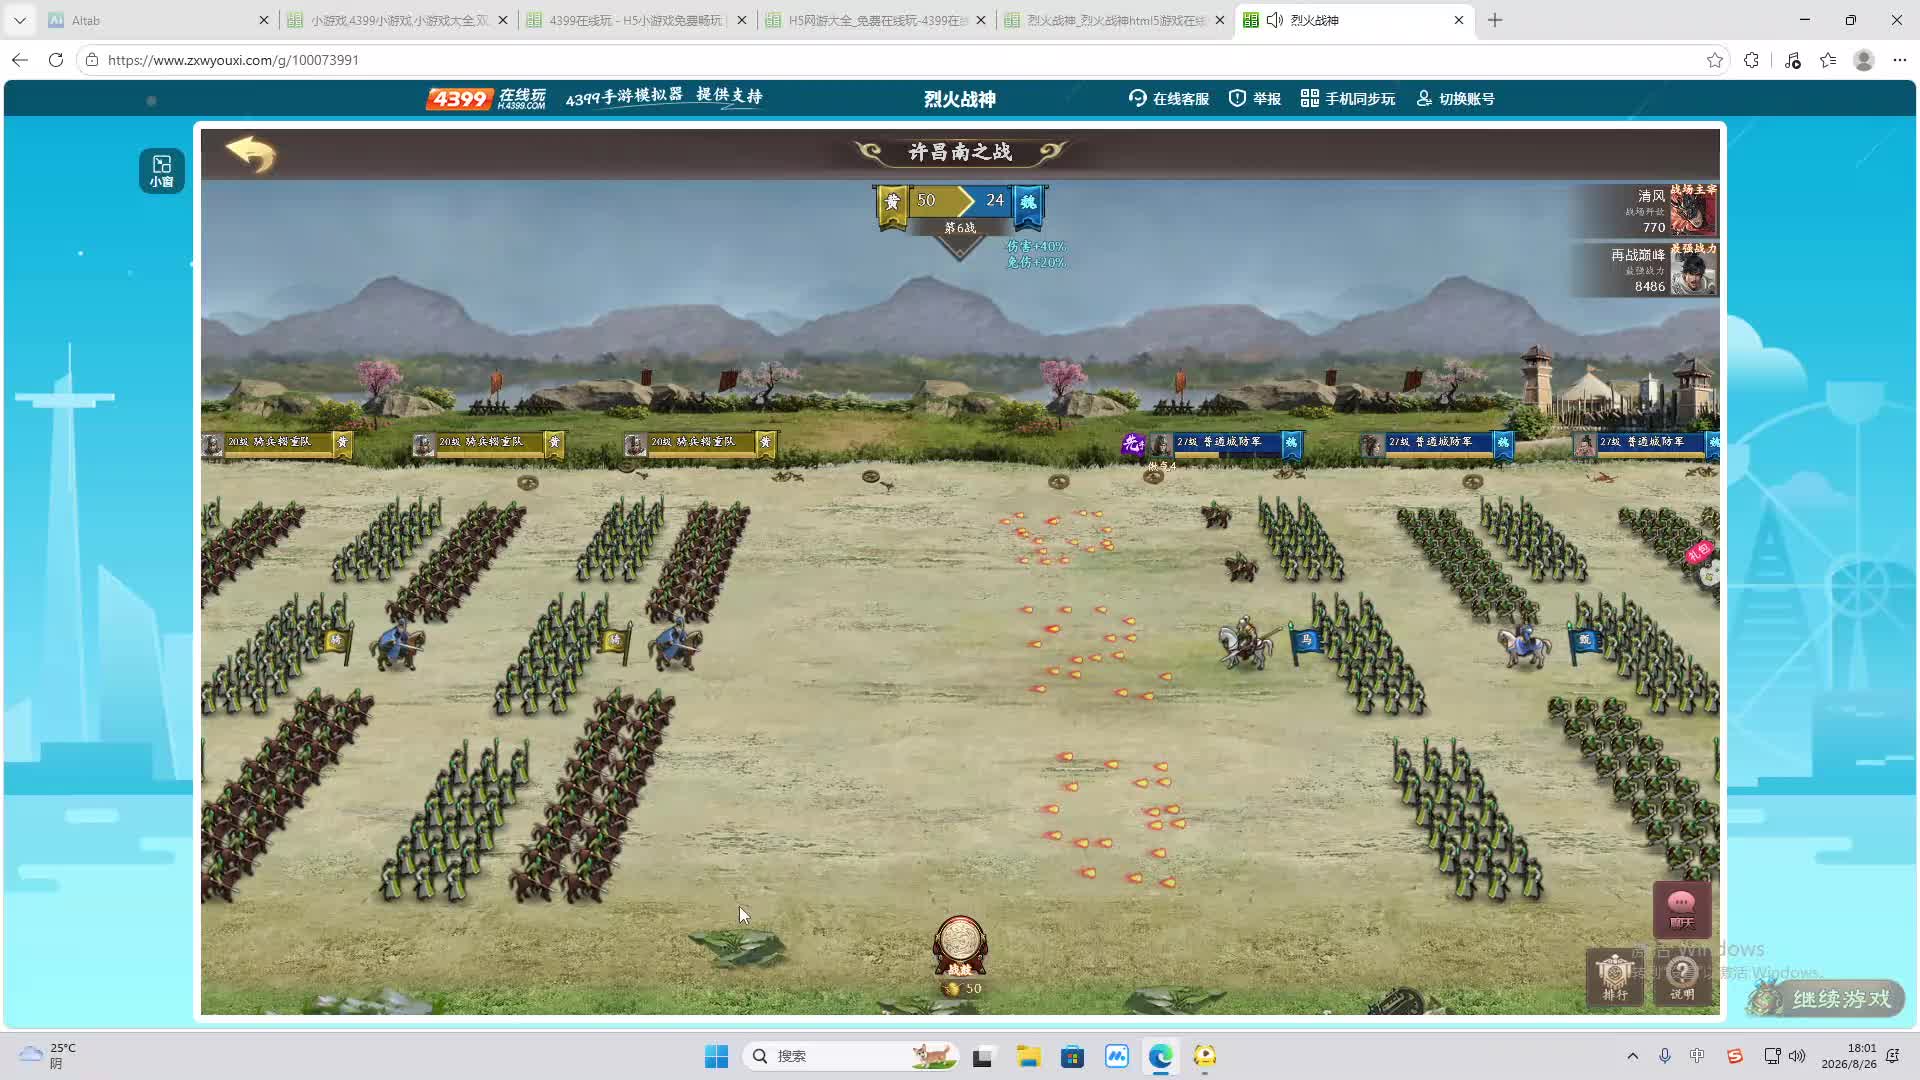Open the 说明 help panel
Image resolution: width=1920 pixels, height=1080 pixels.
pyautogui.click(x=1682, y=977)
